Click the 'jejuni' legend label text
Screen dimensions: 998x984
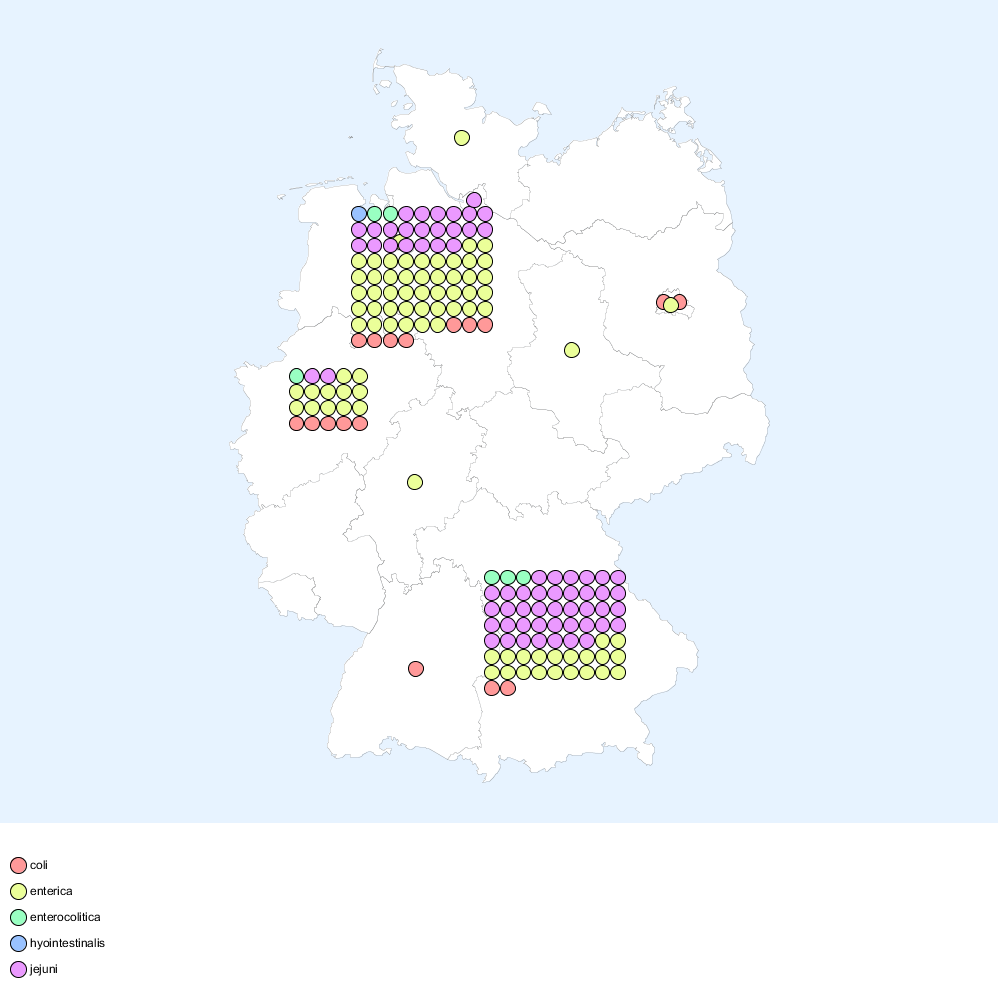(x=44, y=969)
